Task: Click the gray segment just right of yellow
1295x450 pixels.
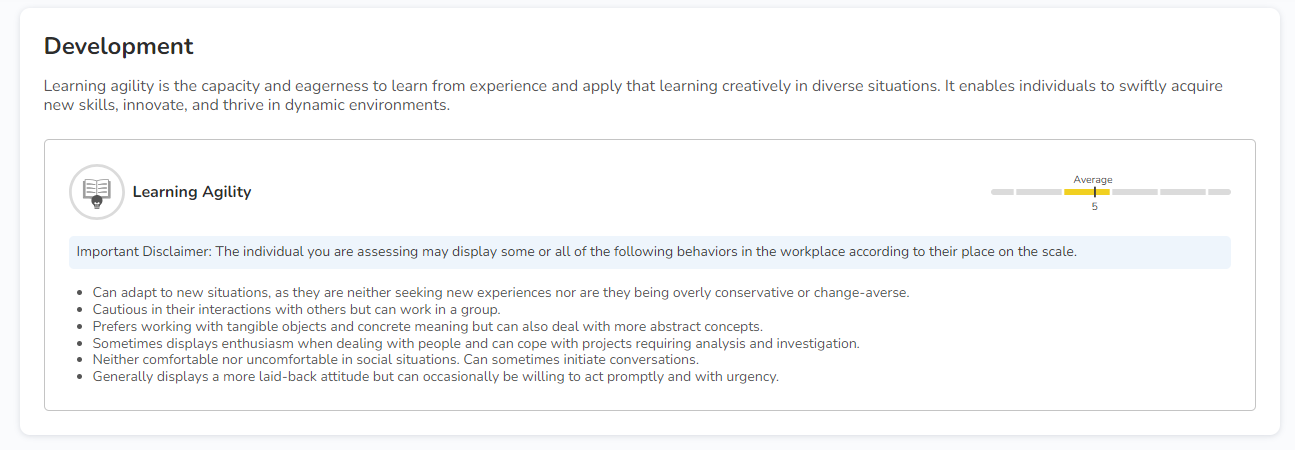Action: [x=1134, y=191]
